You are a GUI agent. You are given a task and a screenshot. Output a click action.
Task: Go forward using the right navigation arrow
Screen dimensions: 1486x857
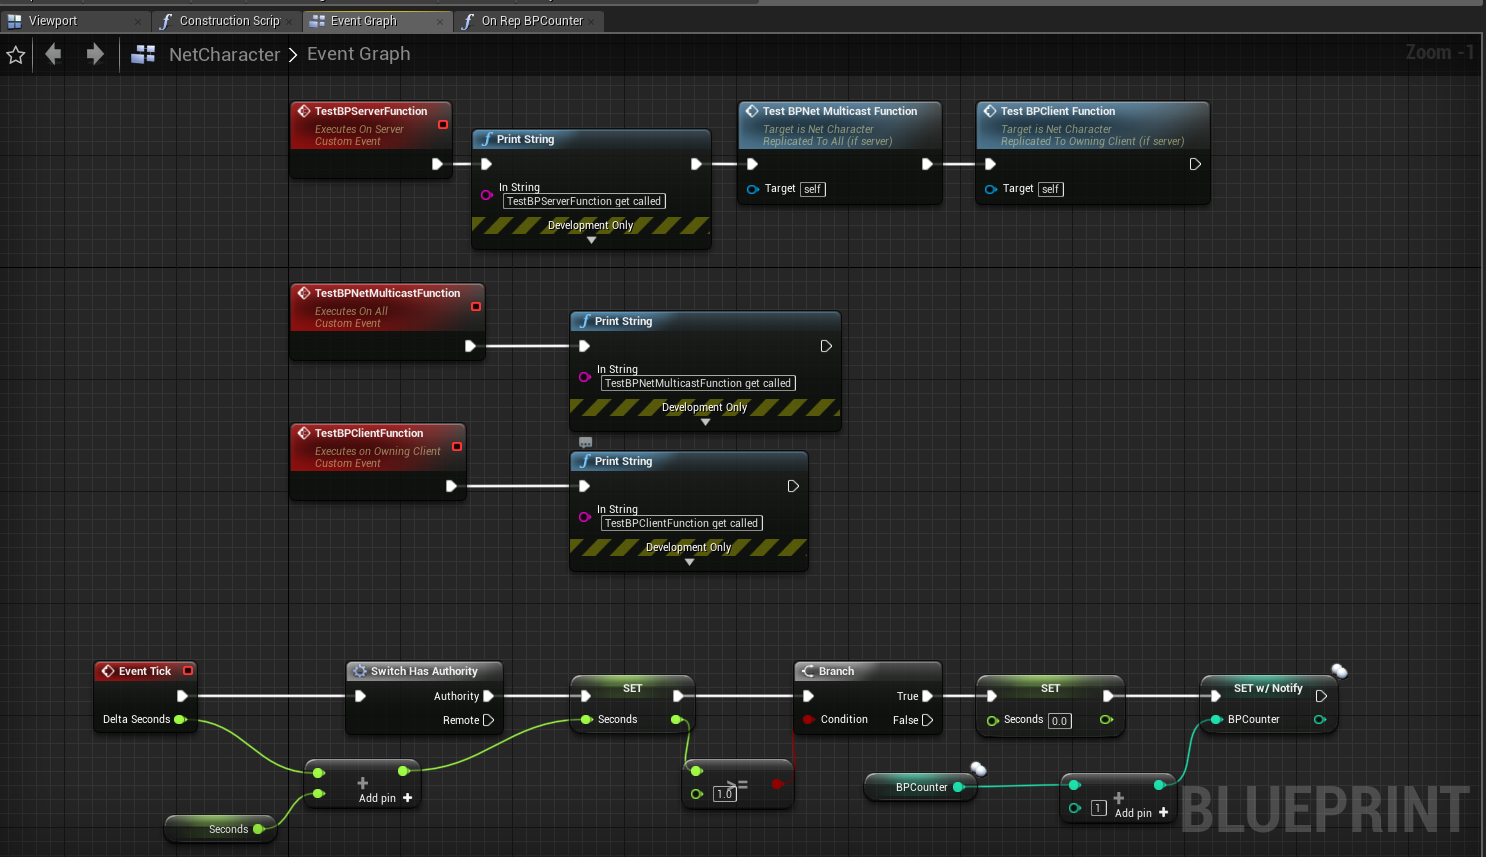(x=95, y=54)
